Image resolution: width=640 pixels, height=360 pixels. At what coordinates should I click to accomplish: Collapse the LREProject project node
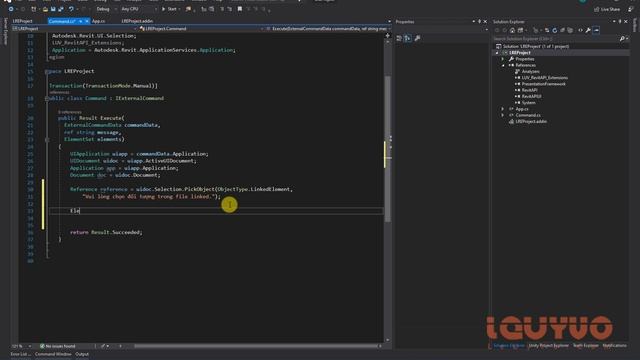click(497, 53)
